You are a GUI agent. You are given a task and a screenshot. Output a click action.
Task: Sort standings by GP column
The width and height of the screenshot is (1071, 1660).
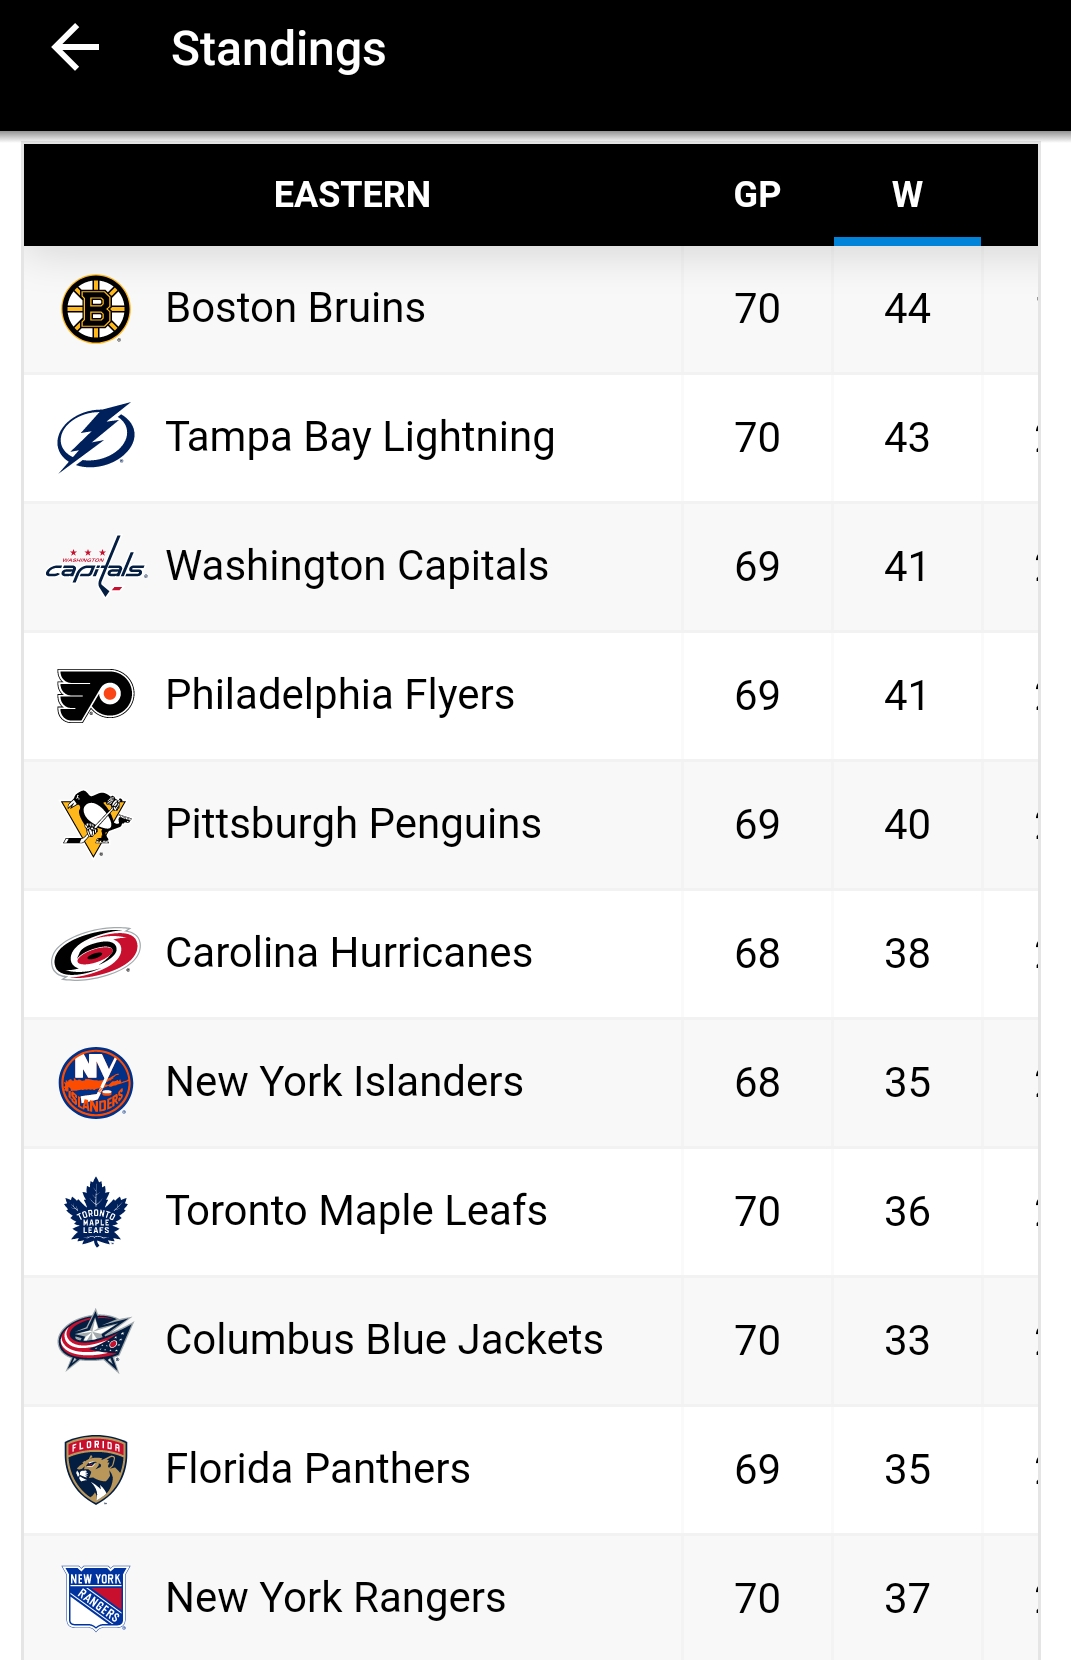(x=757, y=194)
